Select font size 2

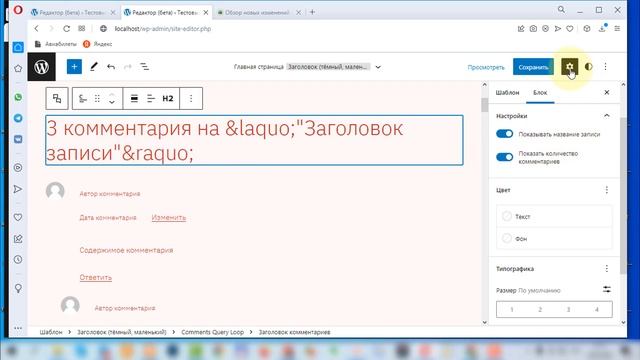tap(540, 309)
